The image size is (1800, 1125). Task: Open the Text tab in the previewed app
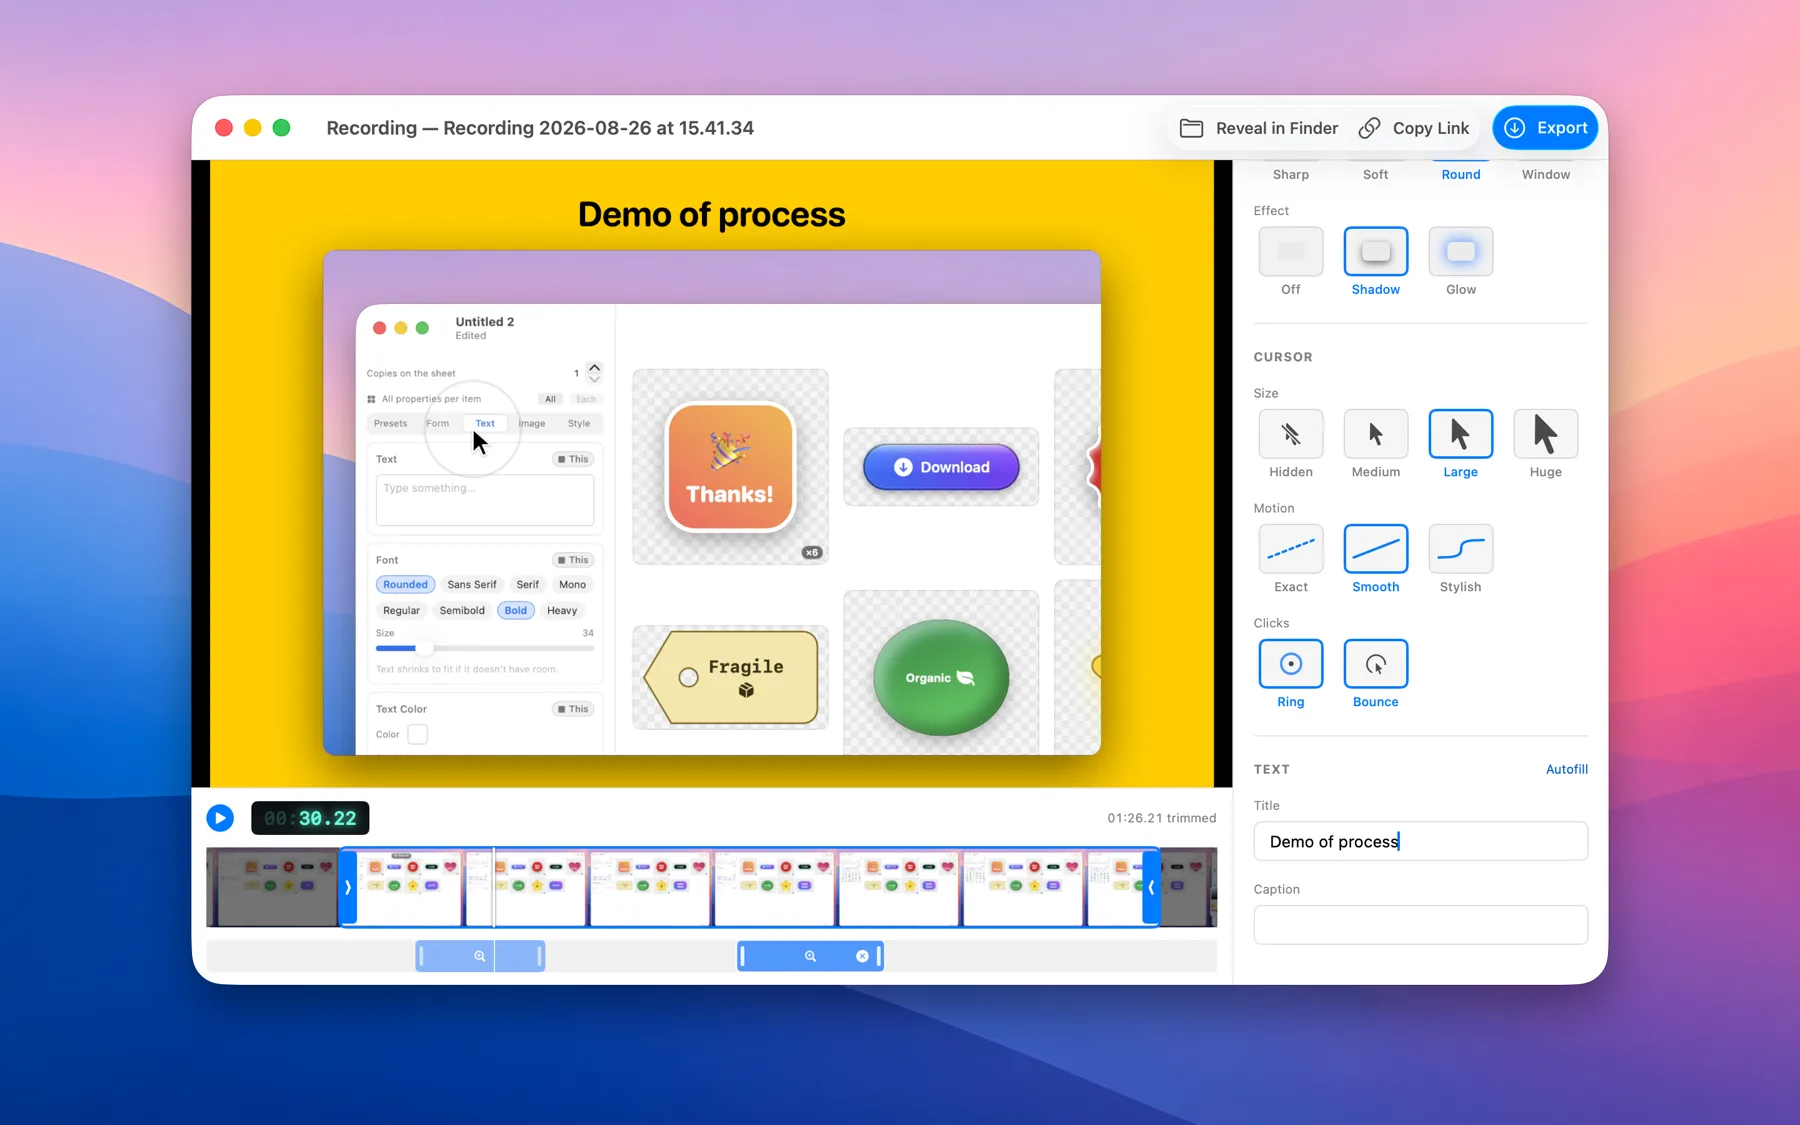(x=485, y=423)
